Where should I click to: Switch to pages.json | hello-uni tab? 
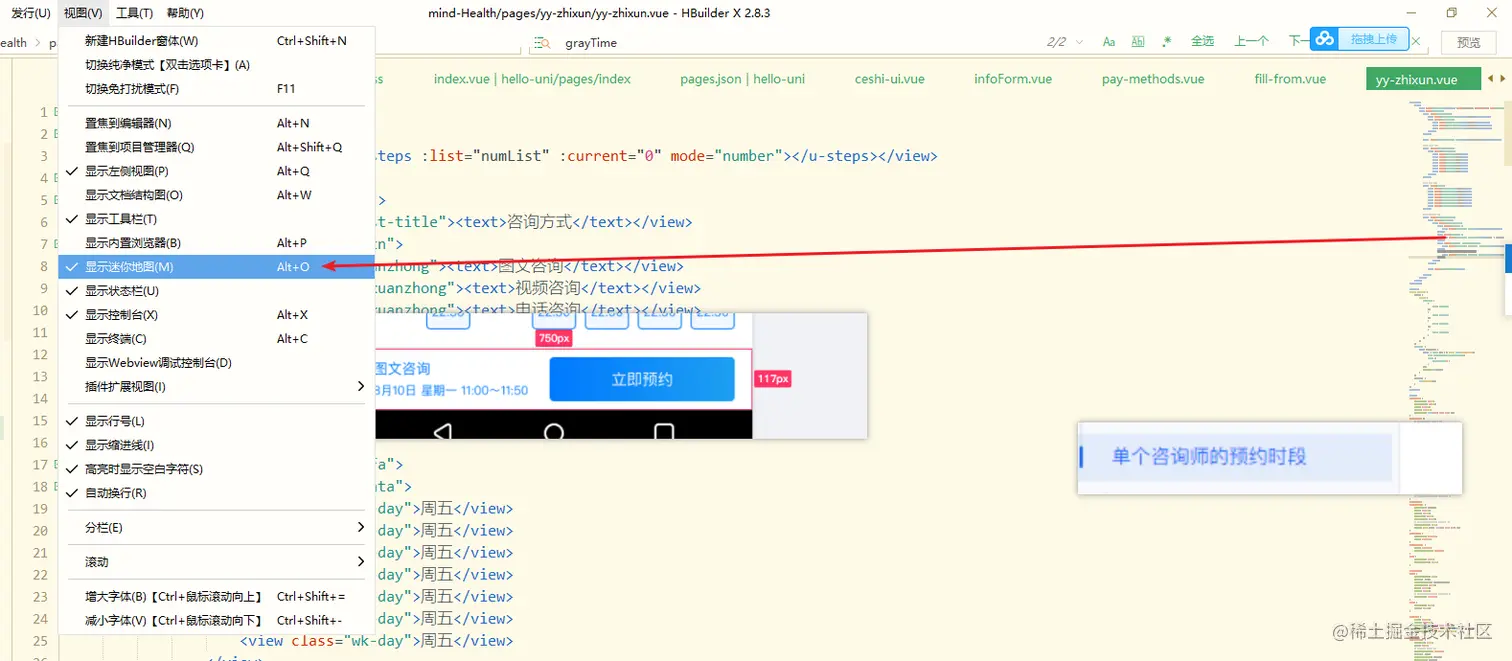pyautogui.click(x=742, y=79)
